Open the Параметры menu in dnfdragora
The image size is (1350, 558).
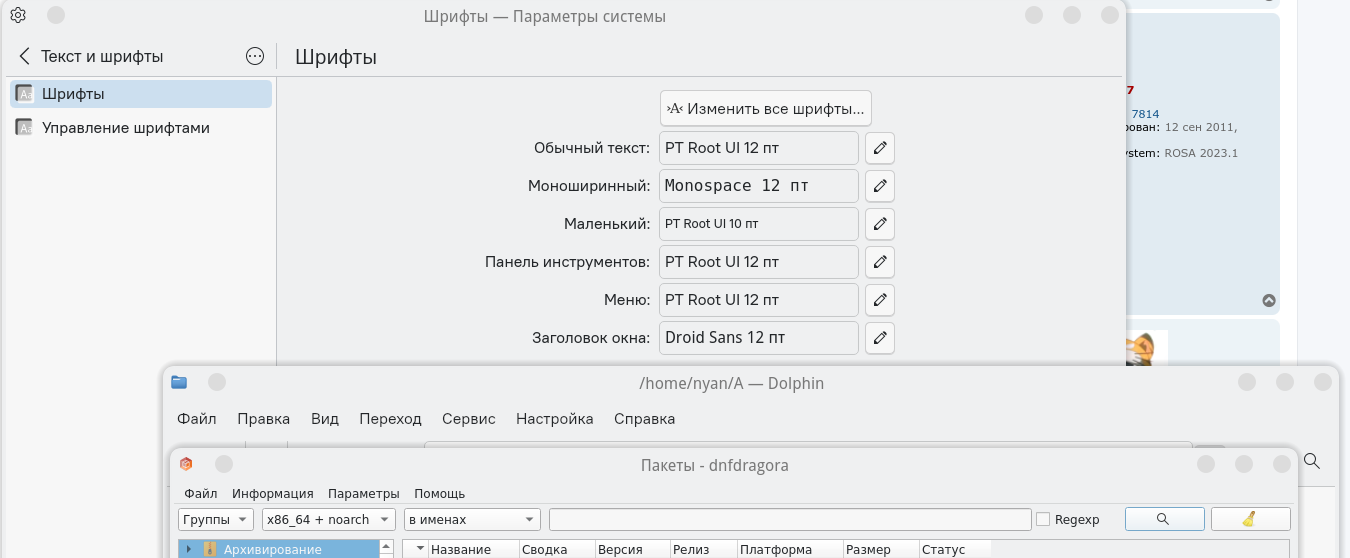(363, 493)
